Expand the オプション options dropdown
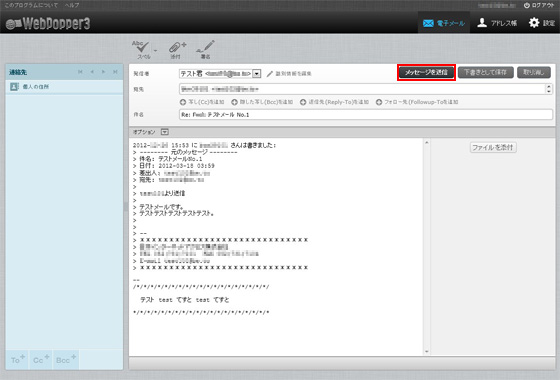The width and height of the screenshot is (560, 380). (165, 132)
